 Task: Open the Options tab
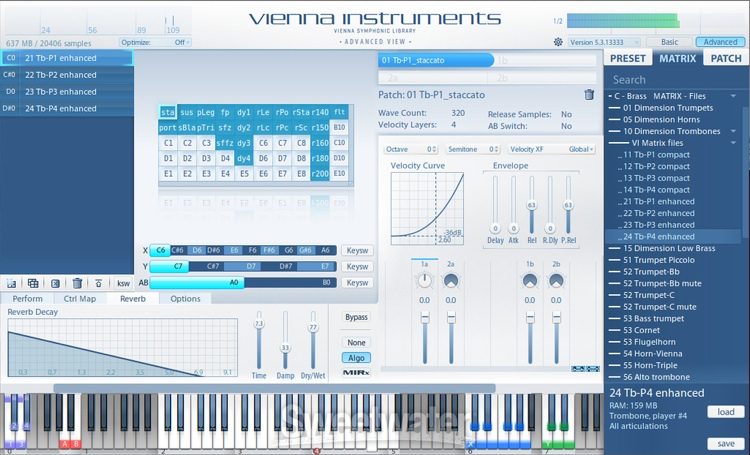pos(185,299)
